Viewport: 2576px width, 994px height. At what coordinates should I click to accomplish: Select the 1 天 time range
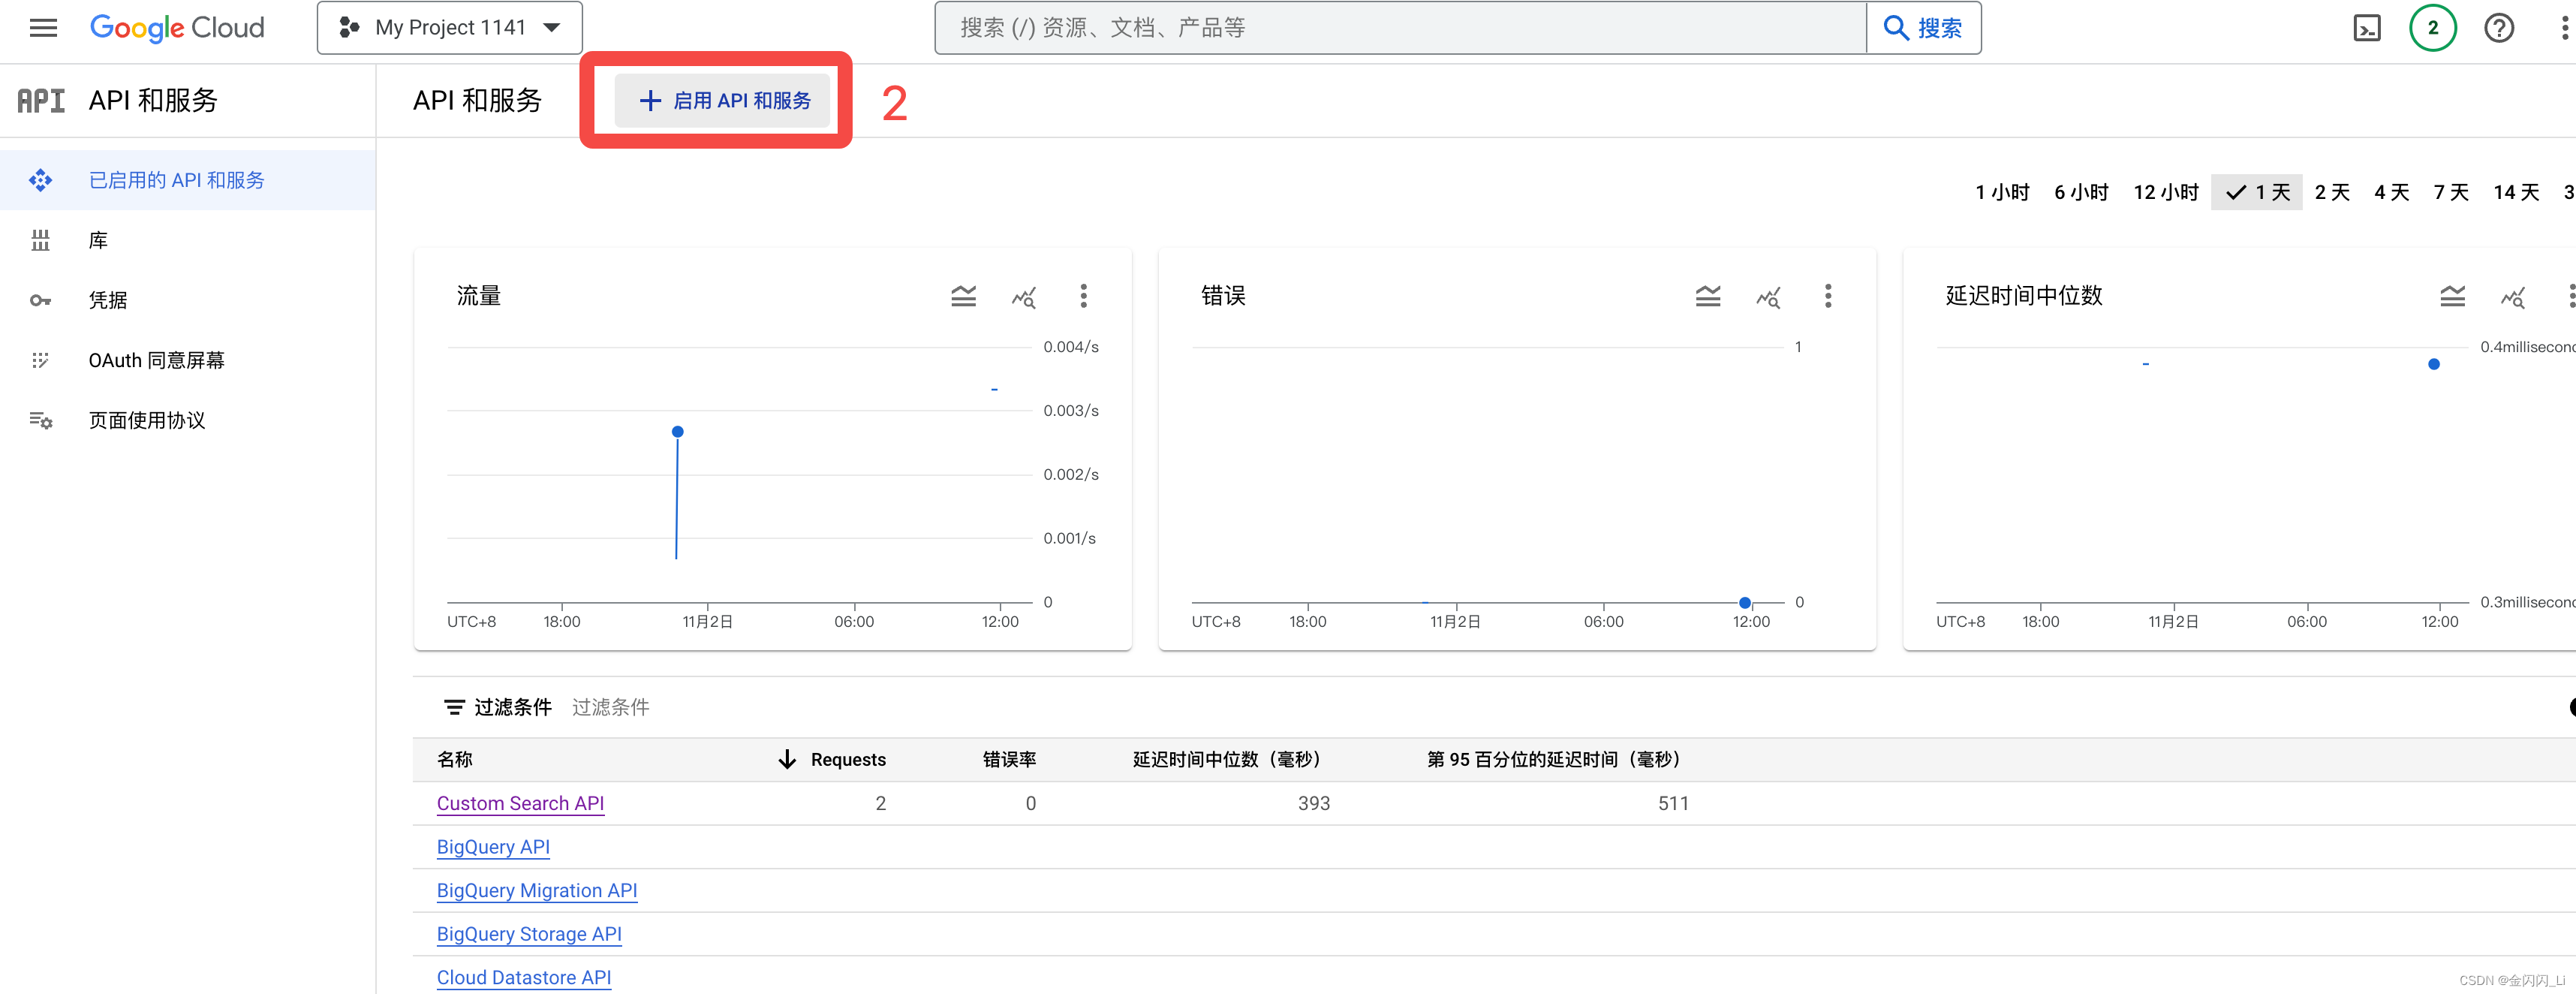click(x=2257, y=192)
